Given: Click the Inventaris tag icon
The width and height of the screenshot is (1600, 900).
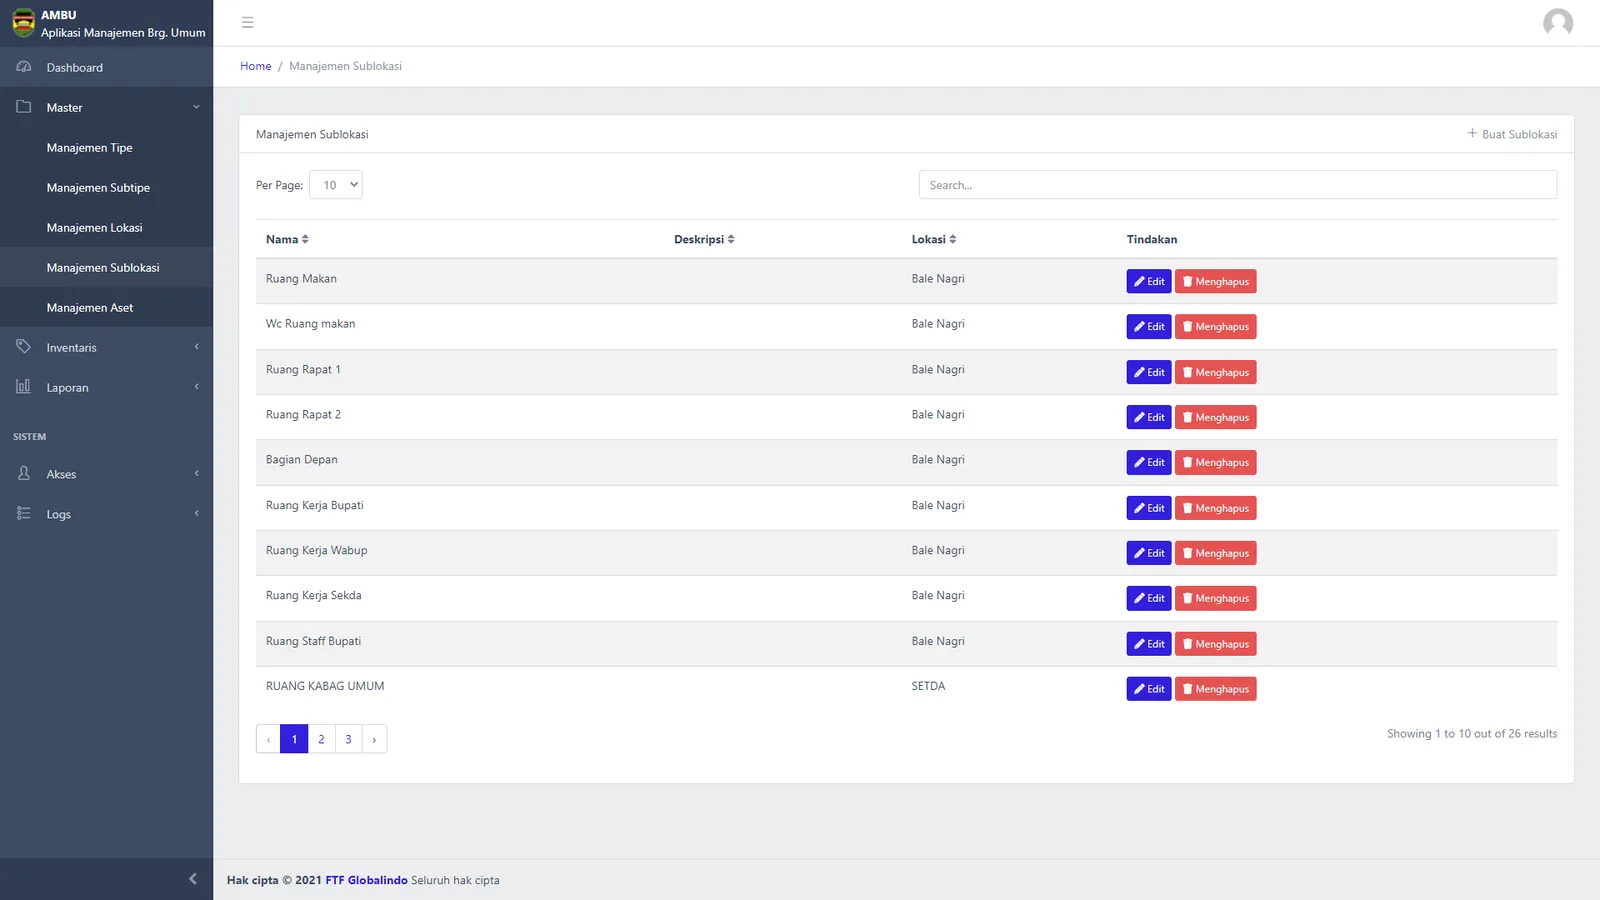Looking at the screenshot, I should click(x=24, y=347).
